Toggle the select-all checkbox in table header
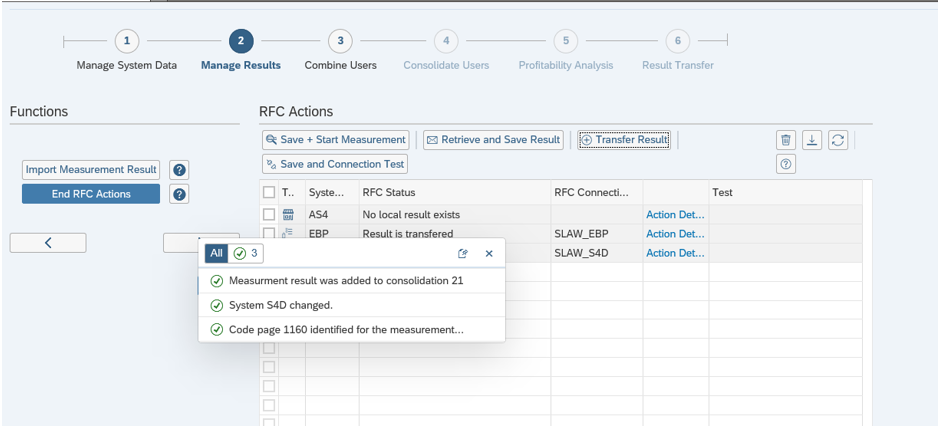Screen dimensions: 942x429 tap(269, 193)
